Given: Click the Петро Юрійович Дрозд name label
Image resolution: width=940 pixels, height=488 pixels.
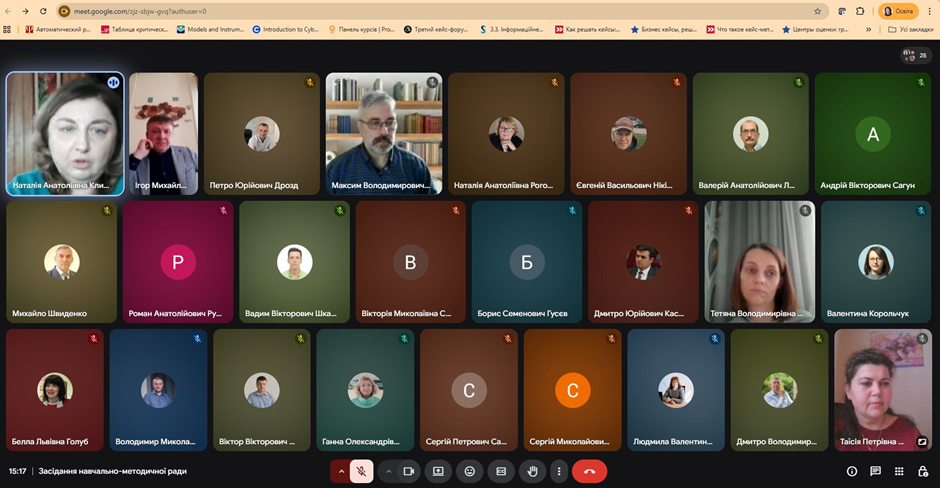Looking at the screenshot, I should tap(254, 185).
